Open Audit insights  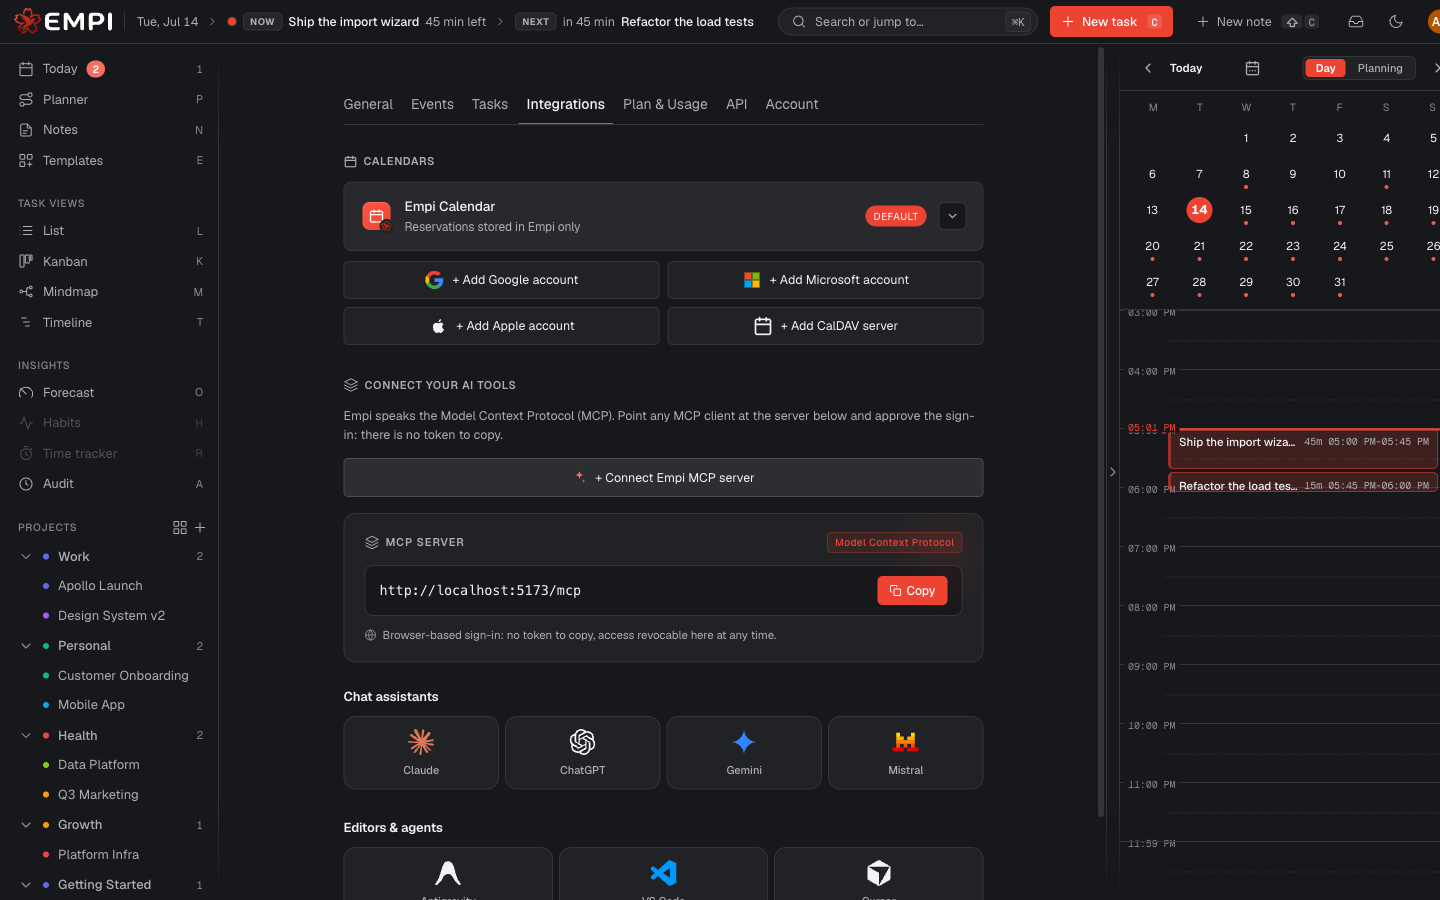110,484
